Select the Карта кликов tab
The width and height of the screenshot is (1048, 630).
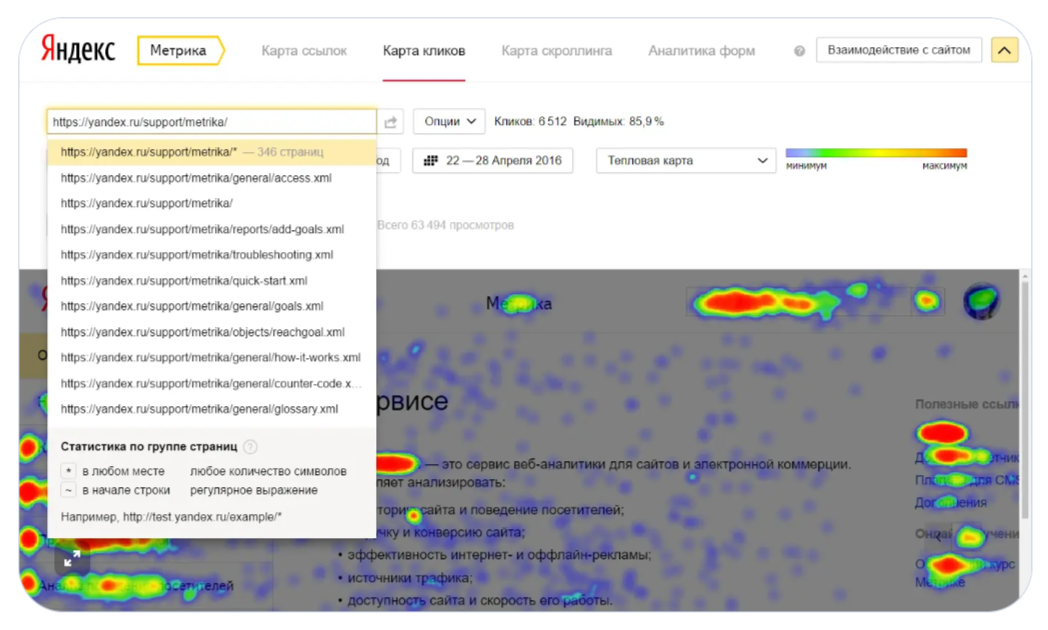pos(424,51)
